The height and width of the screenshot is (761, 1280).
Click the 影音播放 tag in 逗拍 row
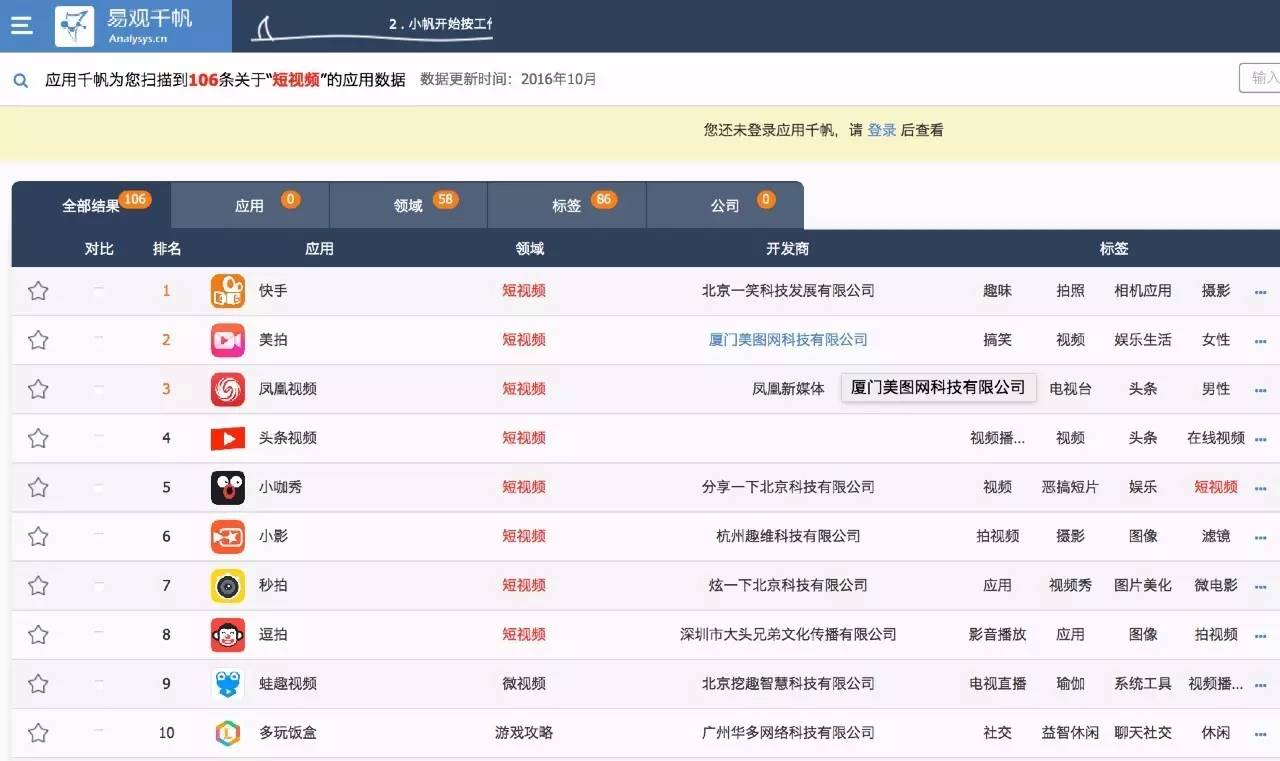tap(997, 634)
